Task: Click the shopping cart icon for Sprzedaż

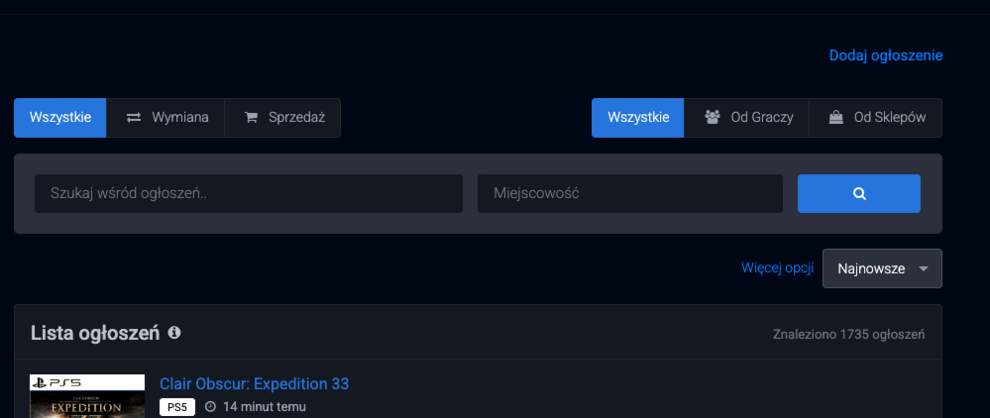Action: [x=251, y=118]
